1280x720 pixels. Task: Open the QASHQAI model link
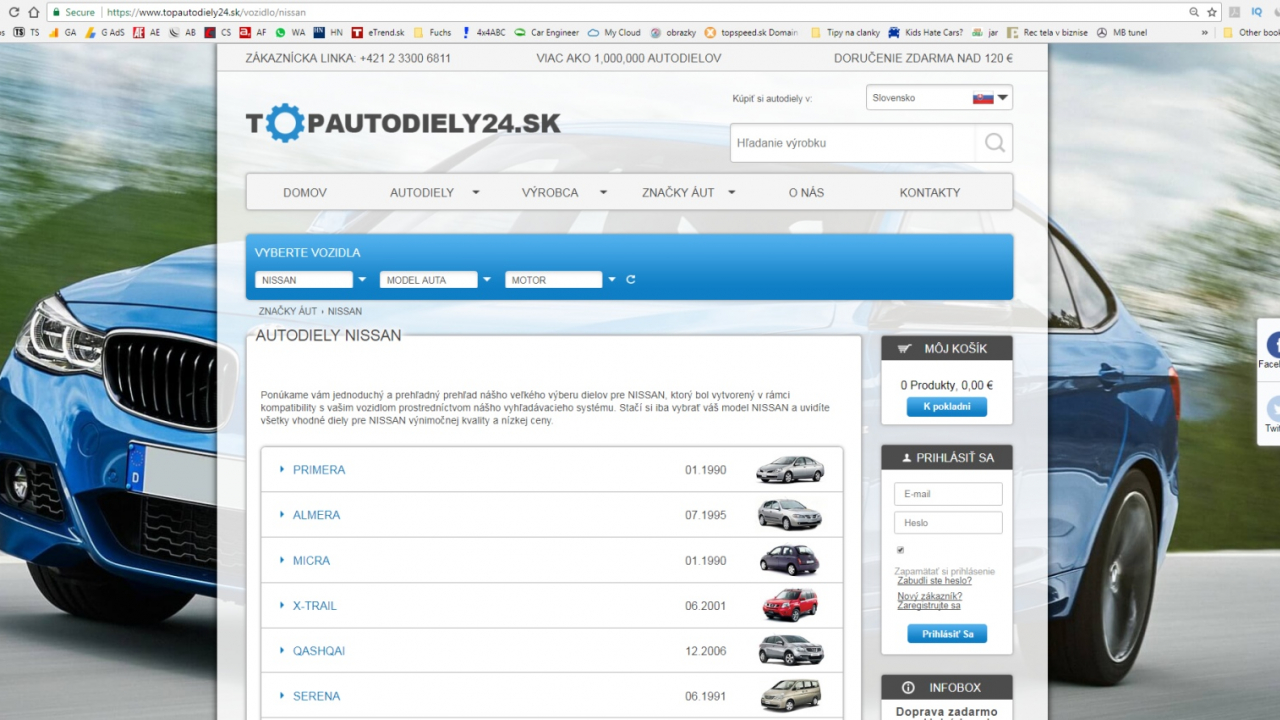319,651
